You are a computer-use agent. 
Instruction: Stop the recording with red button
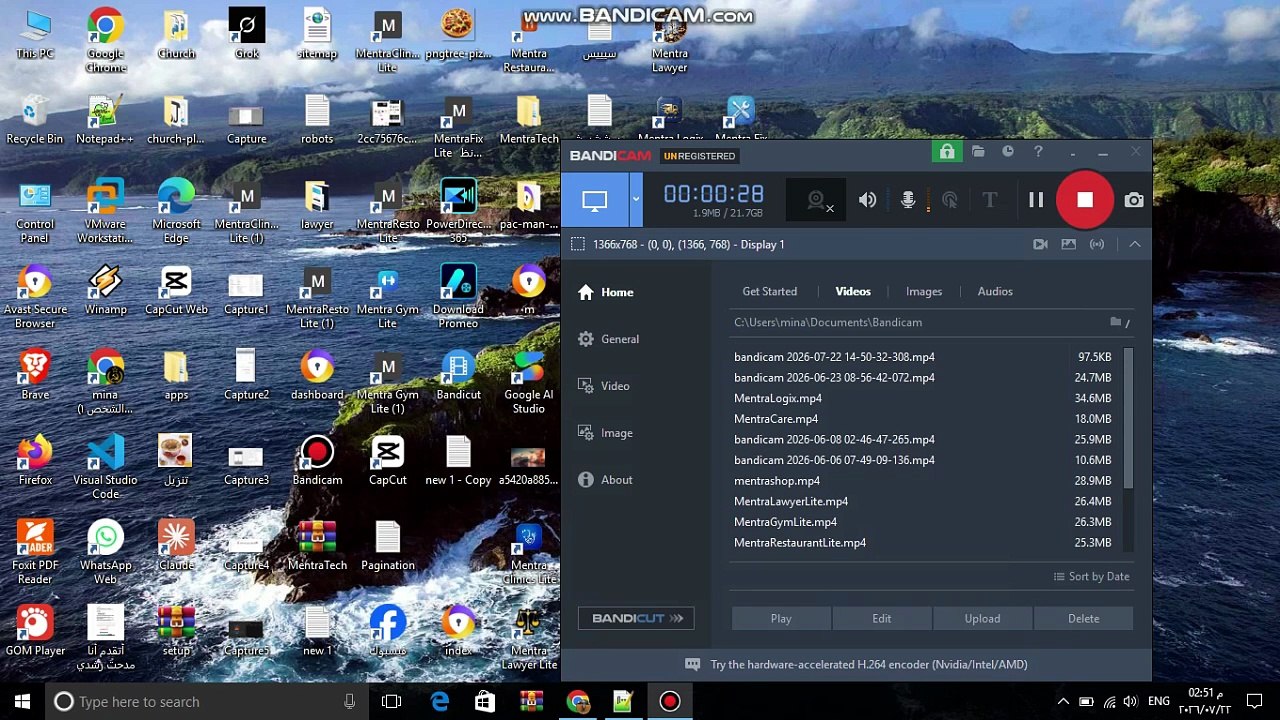coord(1085,200)
